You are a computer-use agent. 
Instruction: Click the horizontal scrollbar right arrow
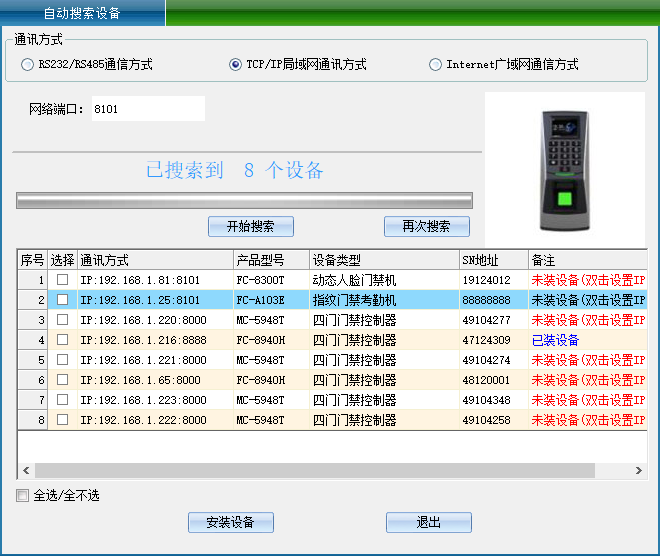coord(639,470)
